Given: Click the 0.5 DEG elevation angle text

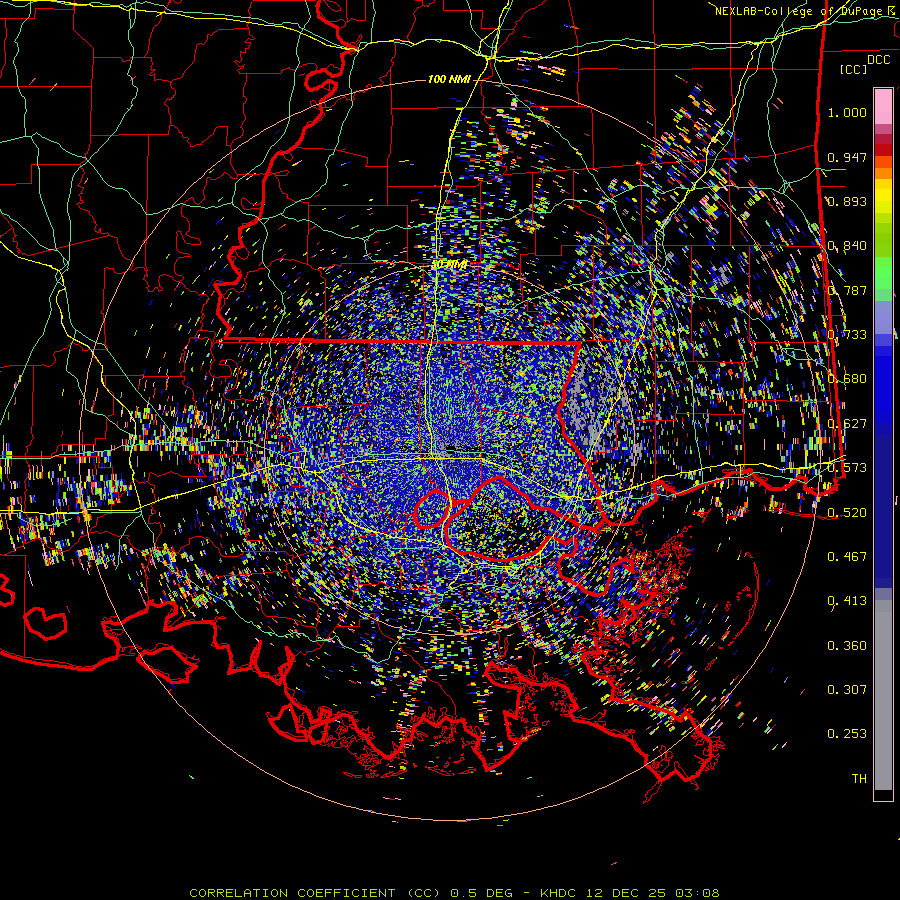Looking at the screenshot, I should pyautogui.click(x=481, y=893).
